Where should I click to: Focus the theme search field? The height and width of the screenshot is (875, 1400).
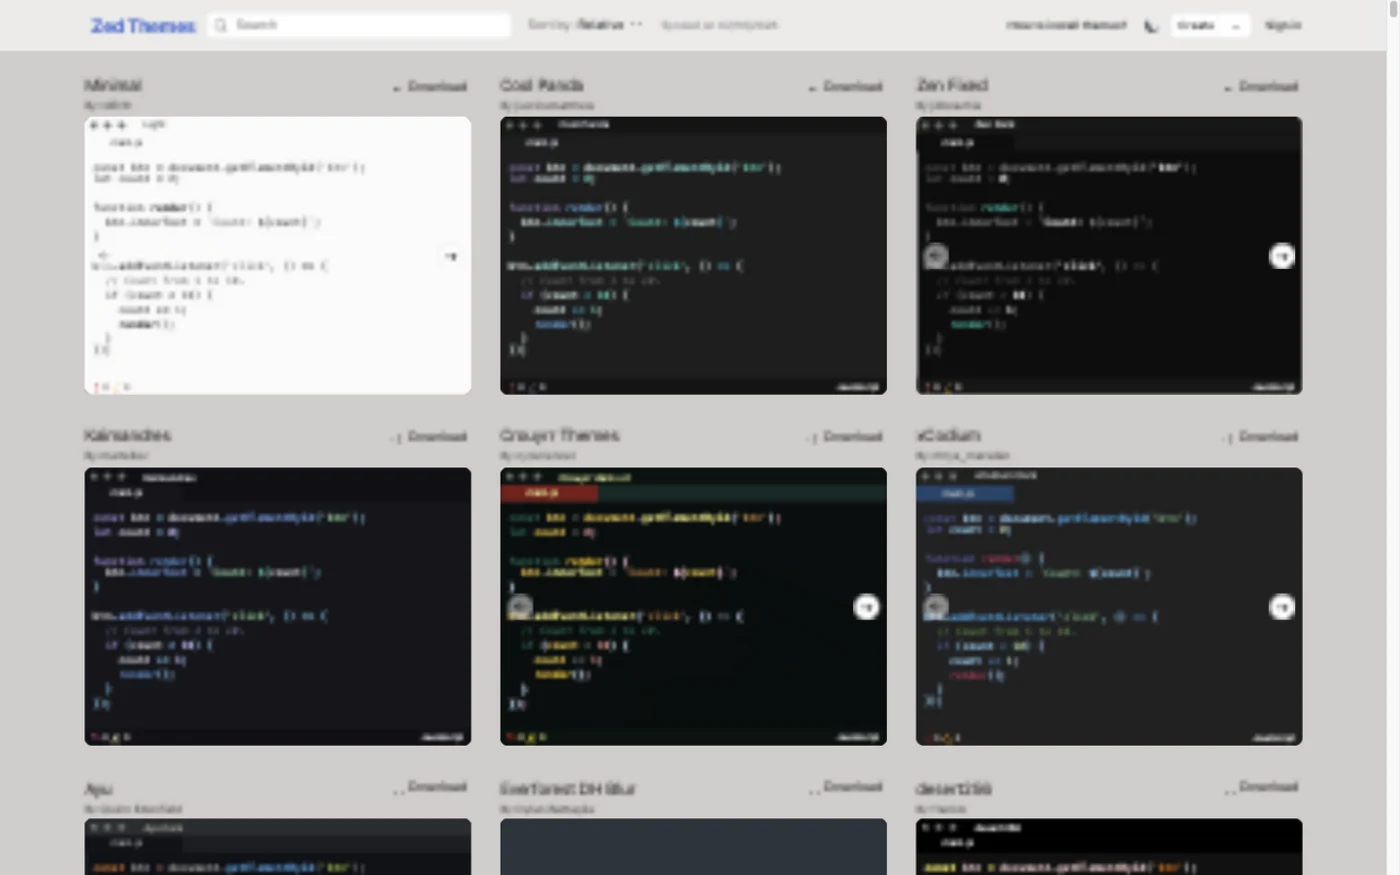(360, 25)
